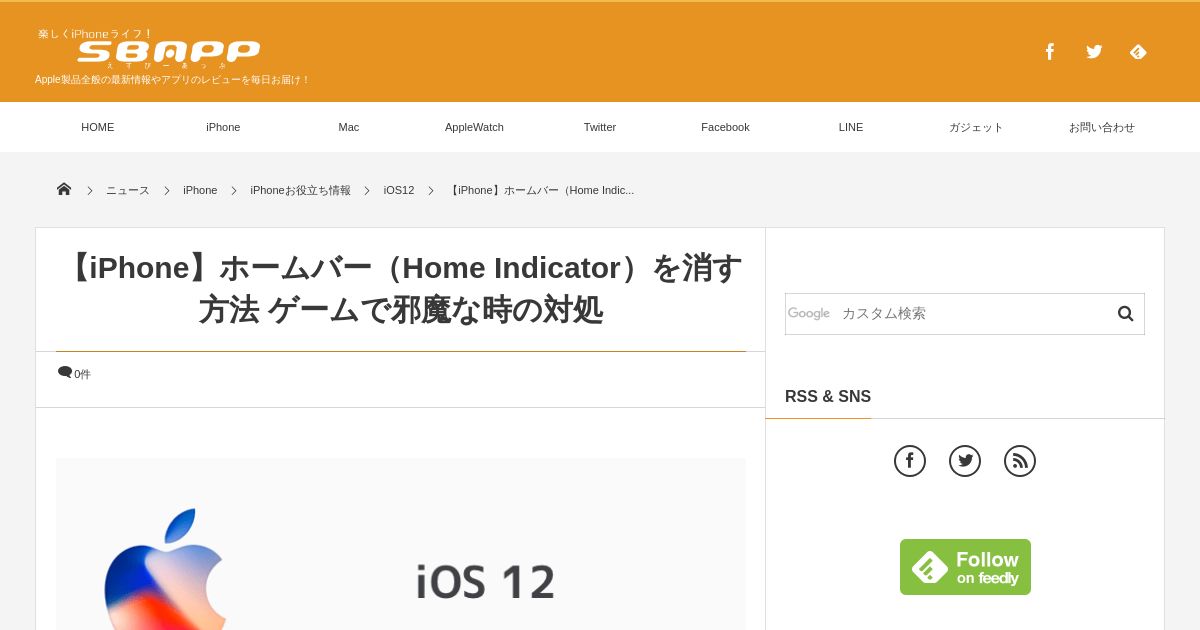
Task: Click the article title about ホームバー
Action: pos(401,289)
